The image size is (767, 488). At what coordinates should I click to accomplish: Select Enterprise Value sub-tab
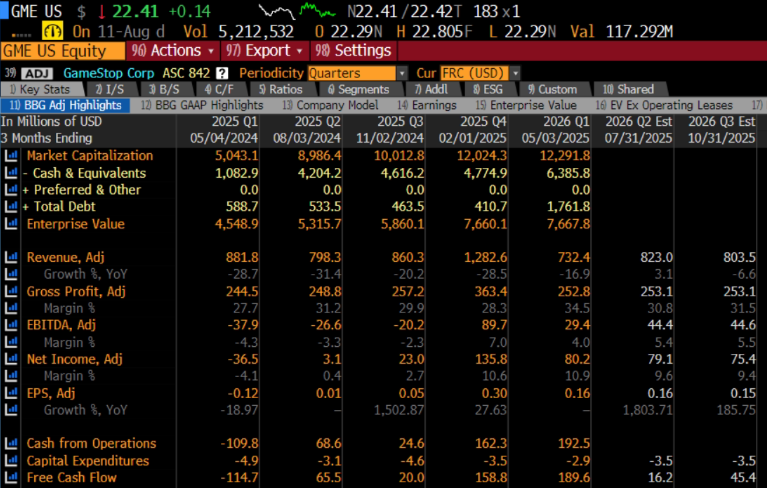click(x=526, y=106)
